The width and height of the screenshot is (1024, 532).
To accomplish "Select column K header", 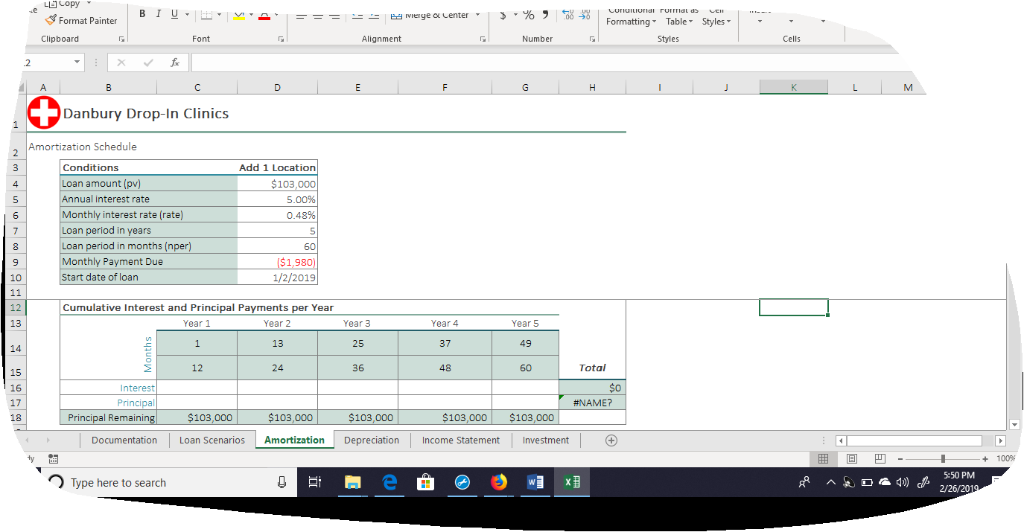I will (793, 87).
